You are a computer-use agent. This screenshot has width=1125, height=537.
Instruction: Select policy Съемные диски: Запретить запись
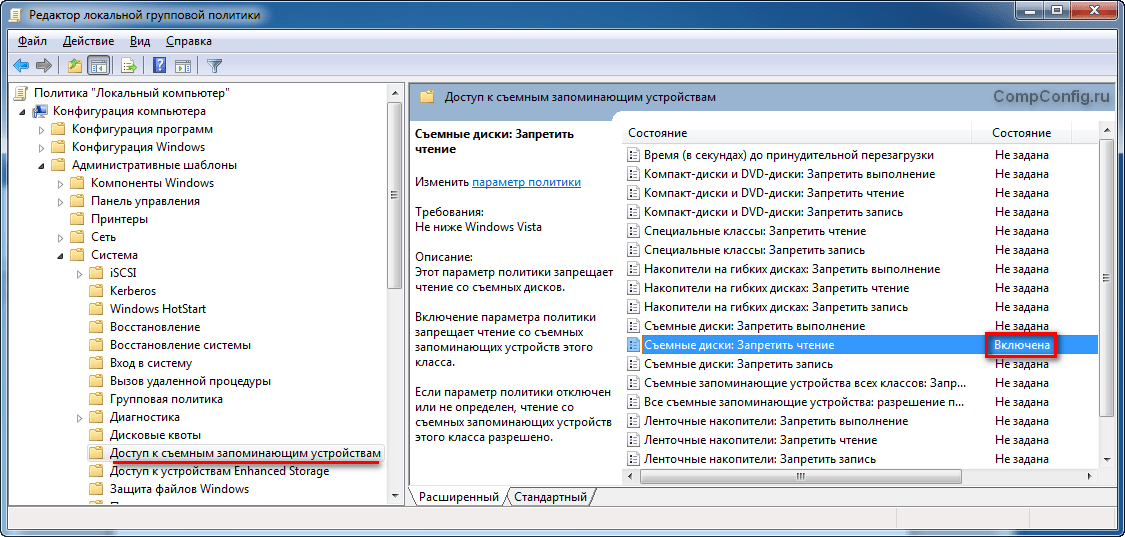pyautogui.click(x=738, y=364)
